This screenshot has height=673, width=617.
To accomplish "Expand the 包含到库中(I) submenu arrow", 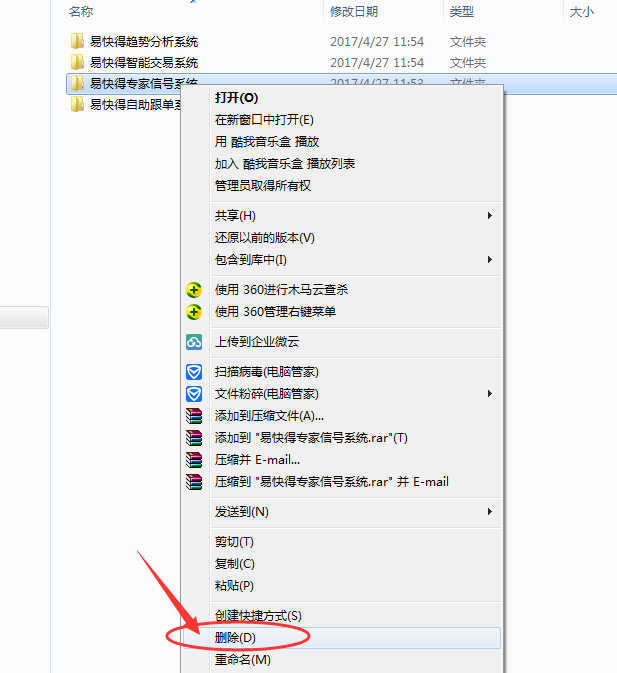I will coord(490,260).
